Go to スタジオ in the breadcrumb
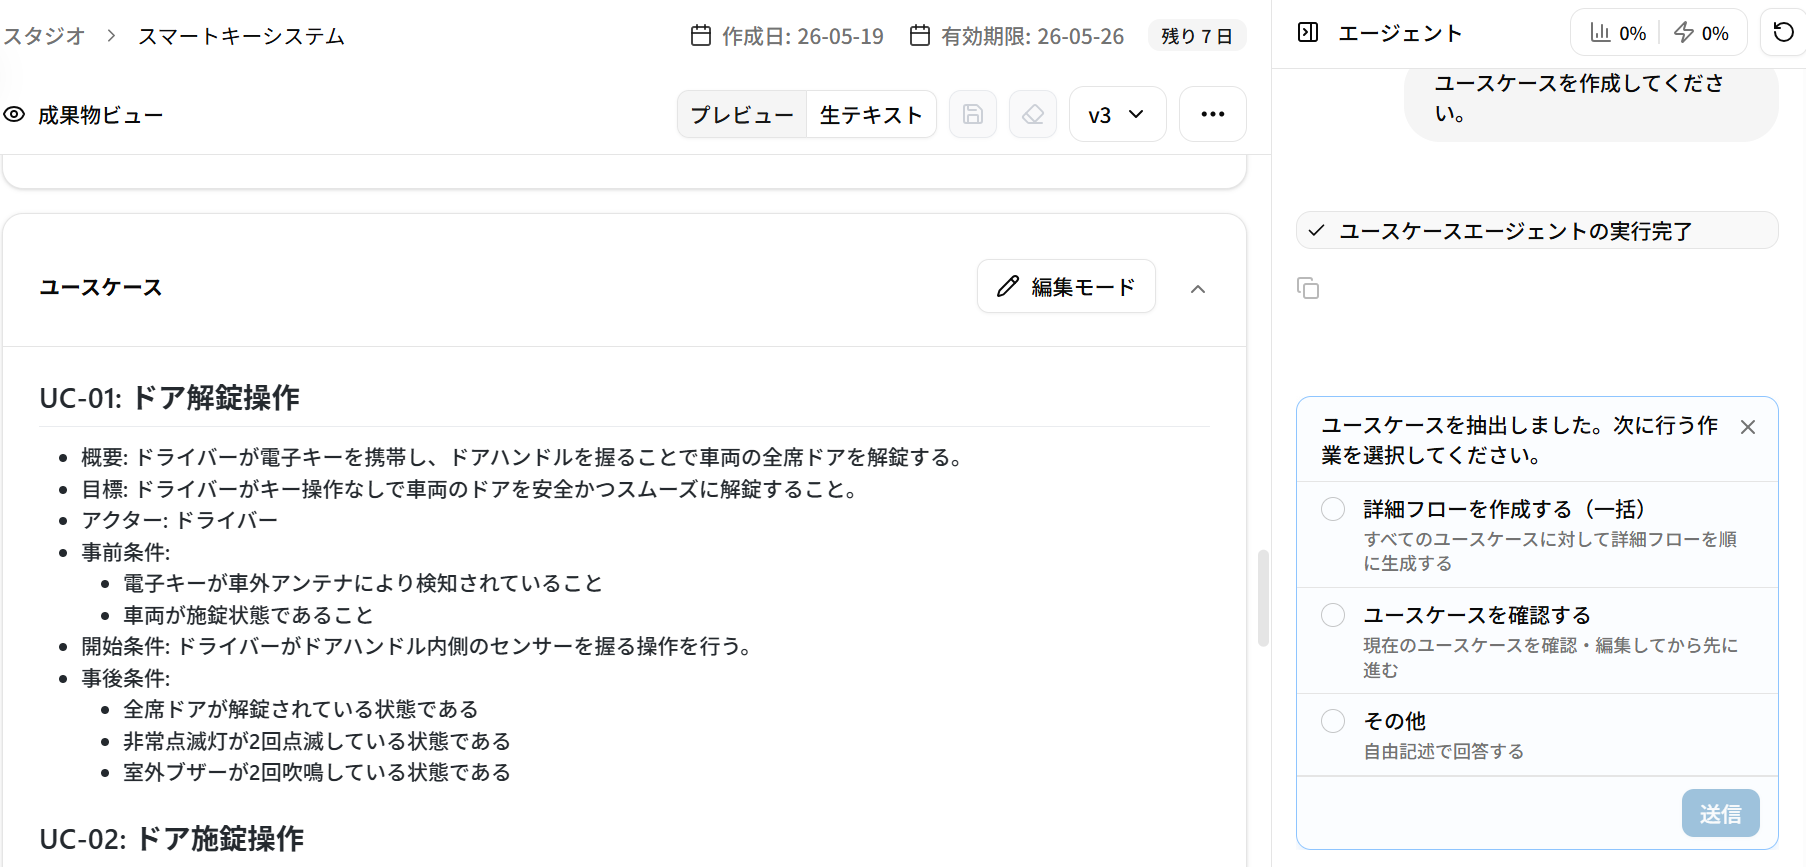This screenshot has height=867, width=1806. 44,36
